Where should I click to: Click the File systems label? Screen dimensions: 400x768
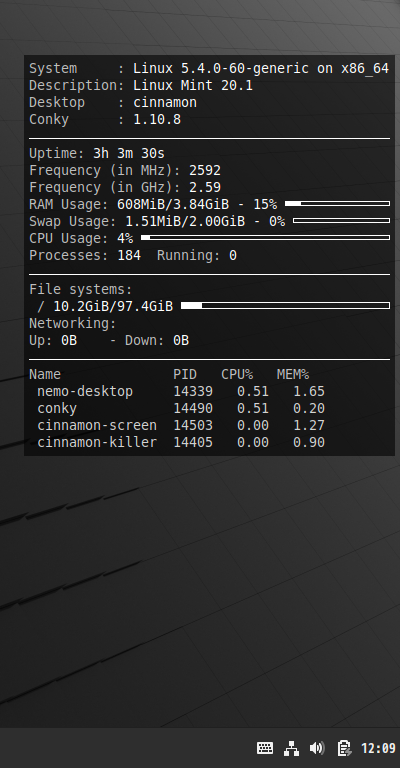tap(81, 289)
